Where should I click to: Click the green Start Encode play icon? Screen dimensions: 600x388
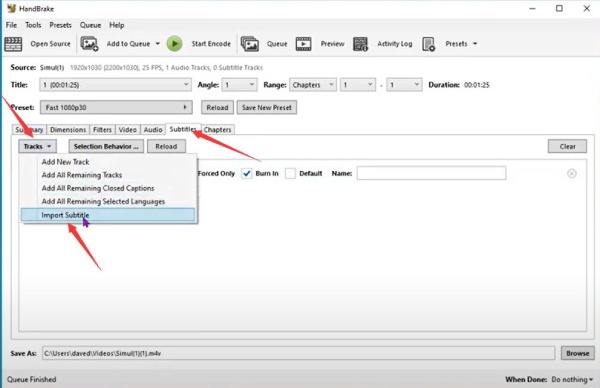174,44
